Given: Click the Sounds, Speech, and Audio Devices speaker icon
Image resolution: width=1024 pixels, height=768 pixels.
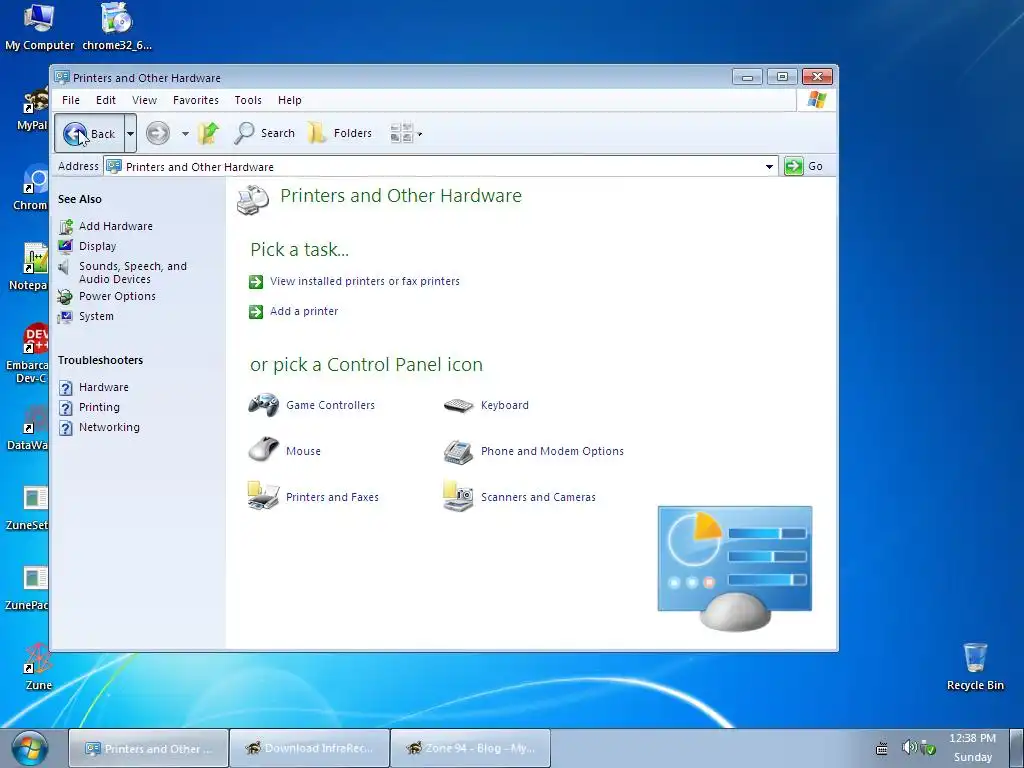Looking at the screenshot, I should click(x=64, y=266).
